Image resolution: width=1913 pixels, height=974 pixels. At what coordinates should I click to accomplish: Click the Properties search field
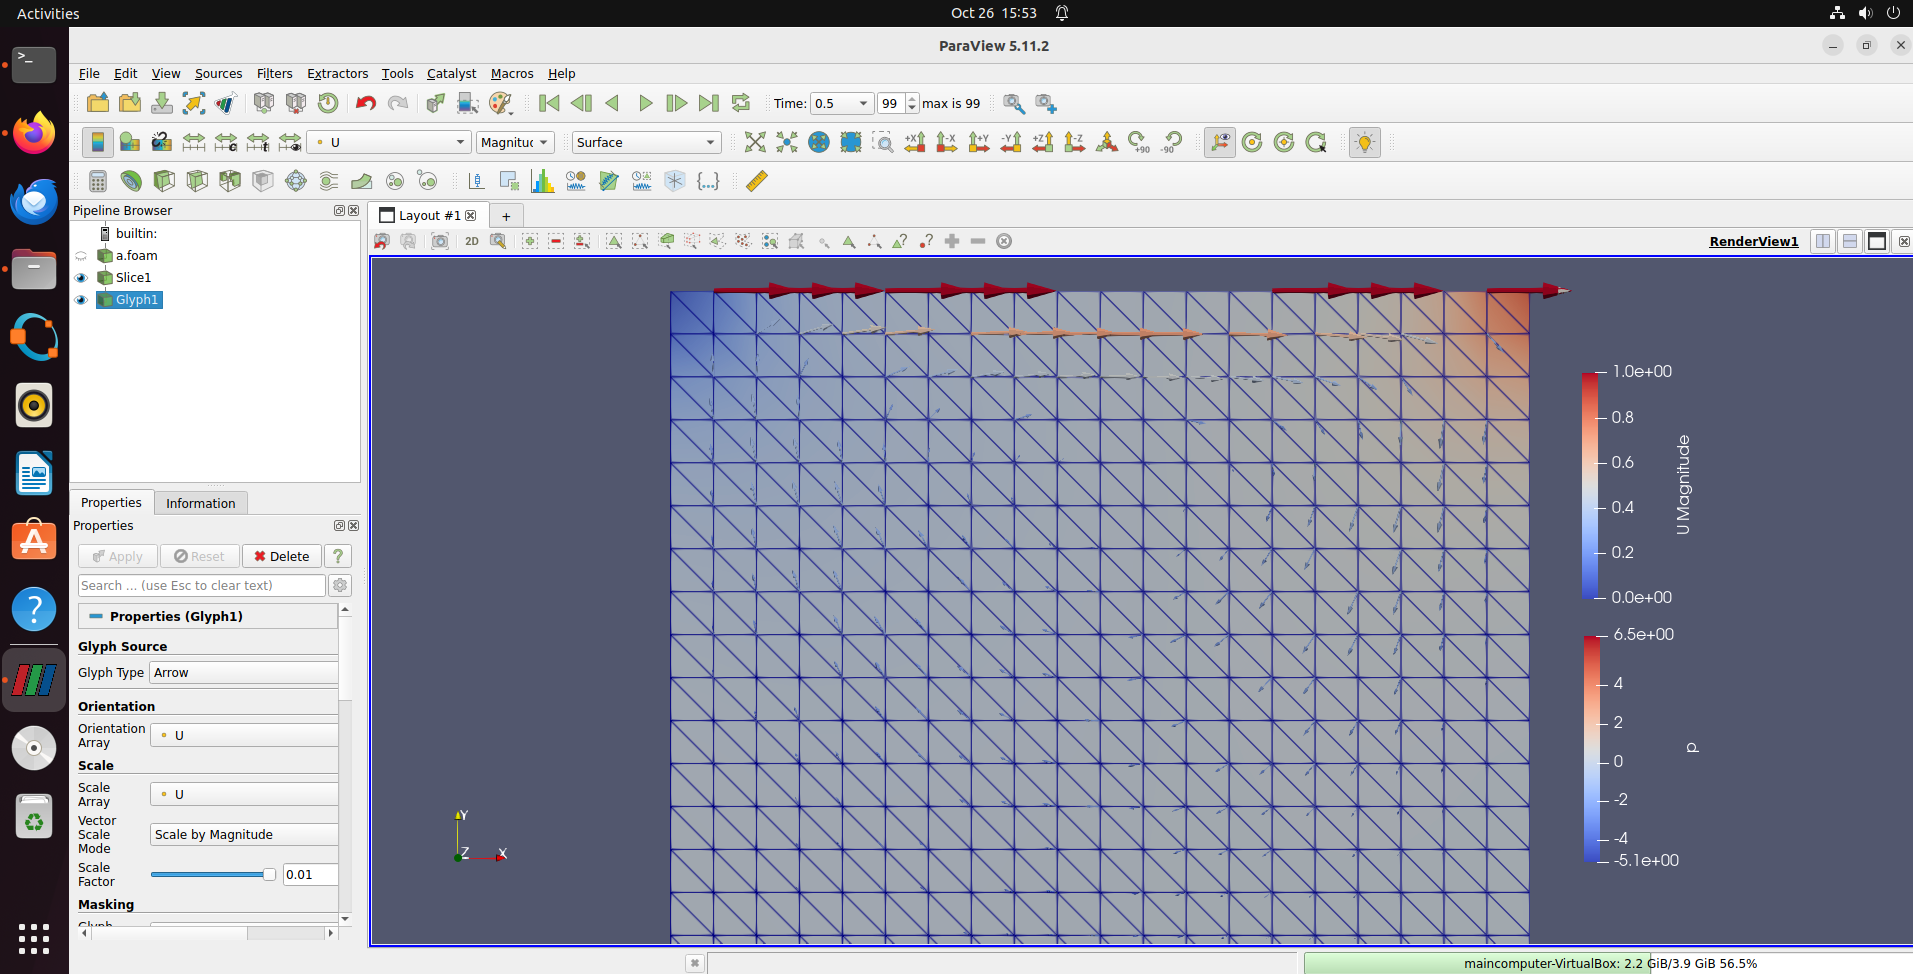[200, 585]
